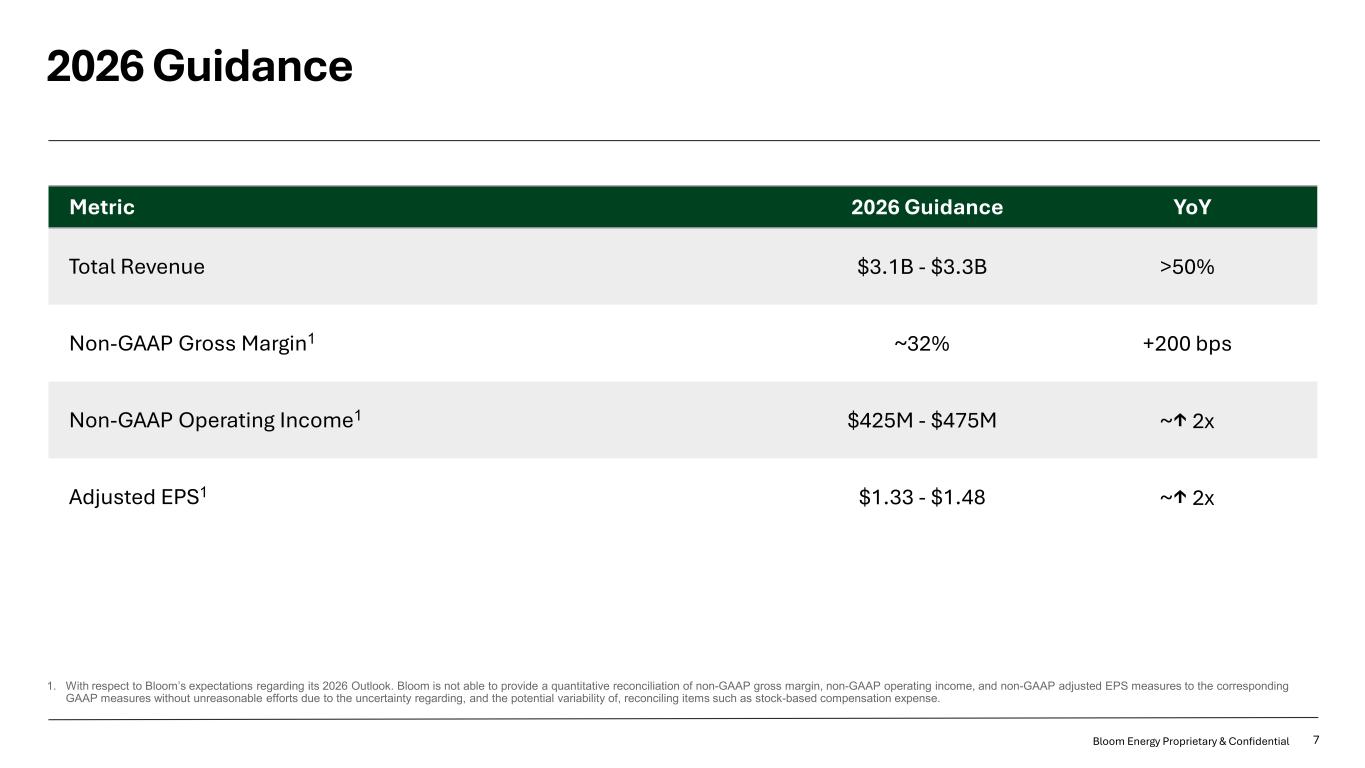The width and height of the screenshot is (1365, 768).
Task: Click the superscript 1 after Adjusted EPS
Action: pos(202,492)
